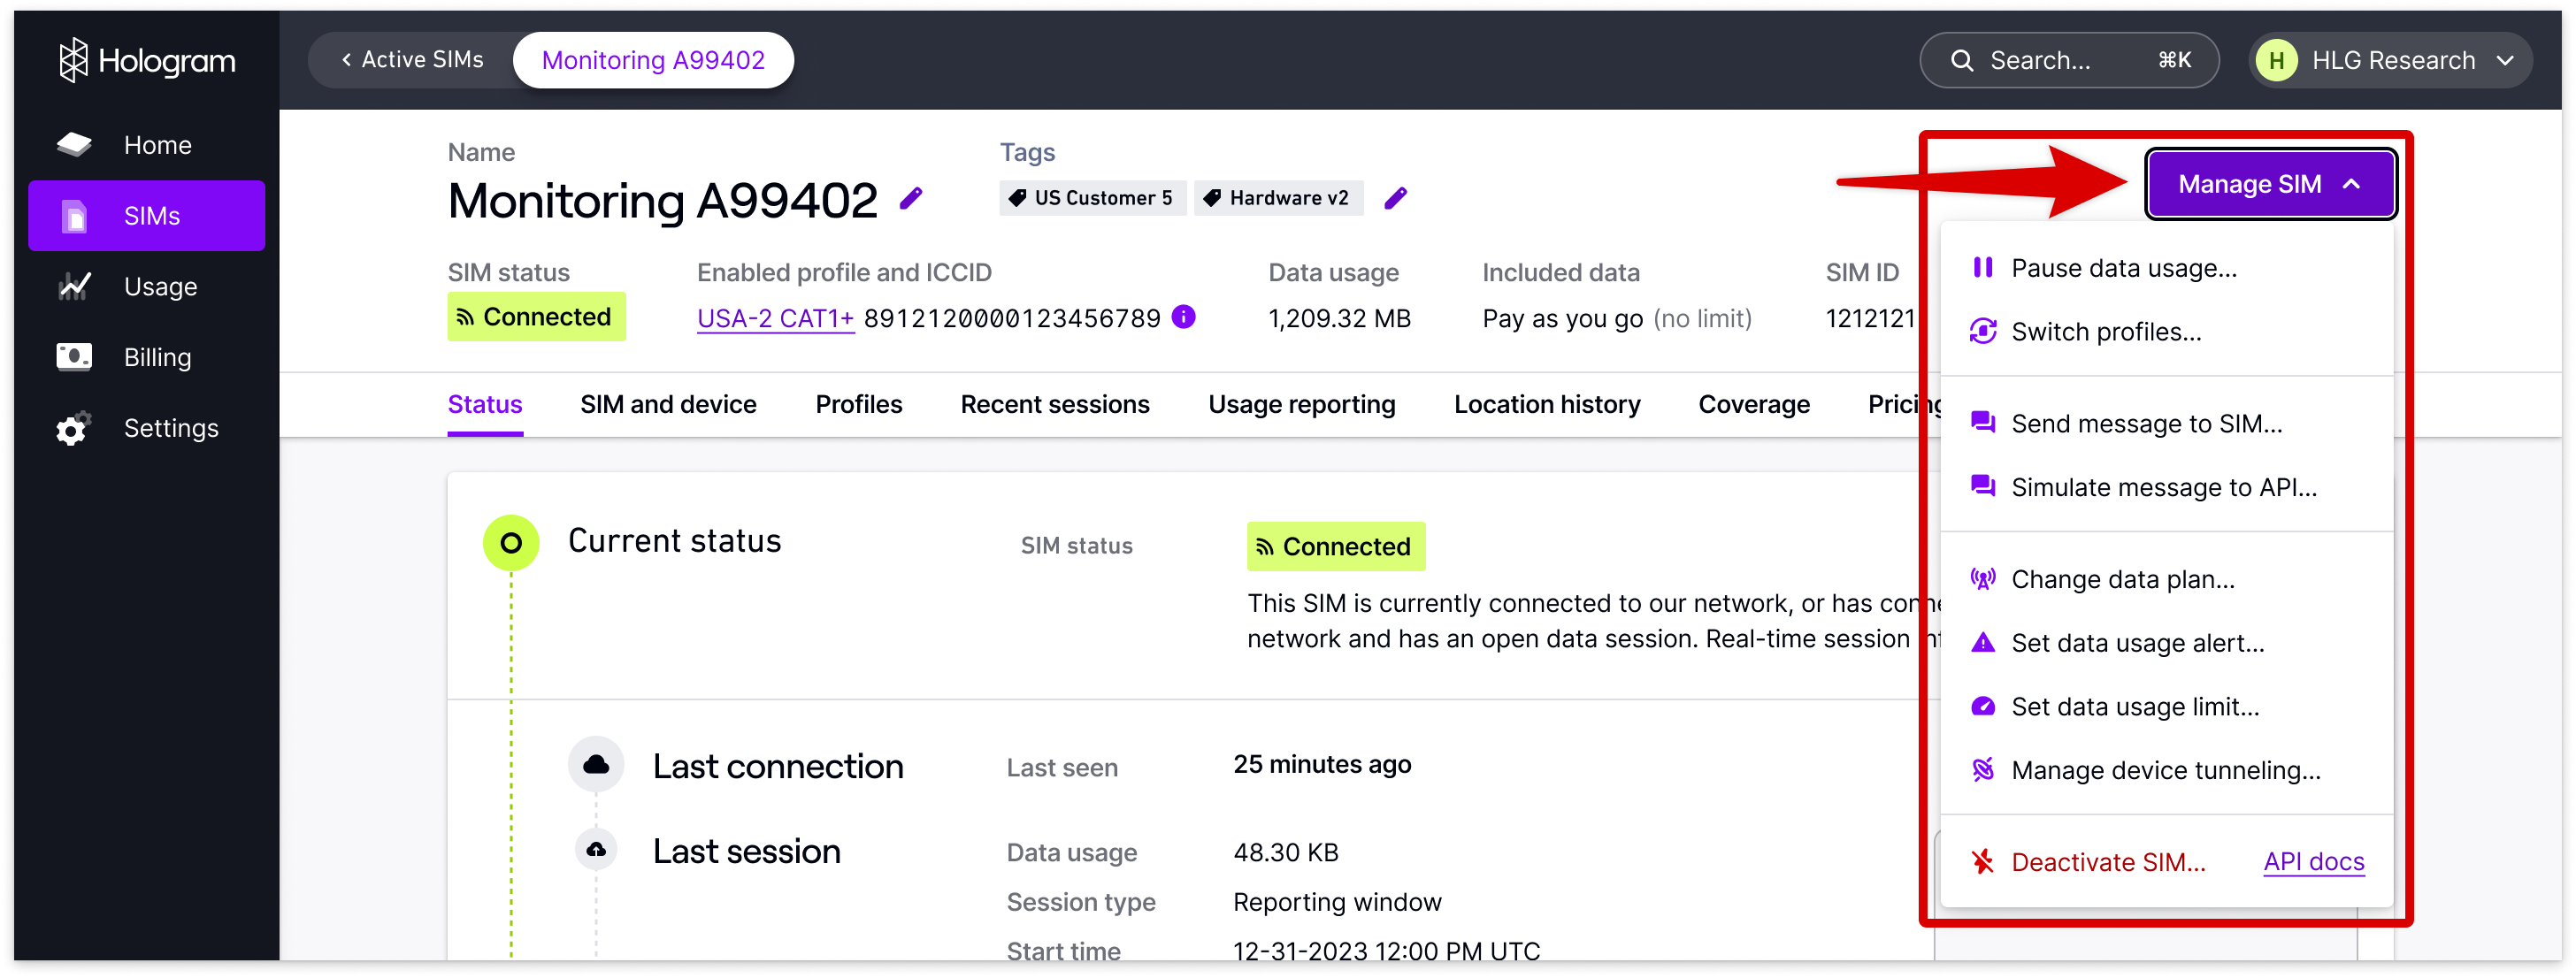Click the Hardware v2 tag
2576x978 pixels.
(x=1279, y=198)
